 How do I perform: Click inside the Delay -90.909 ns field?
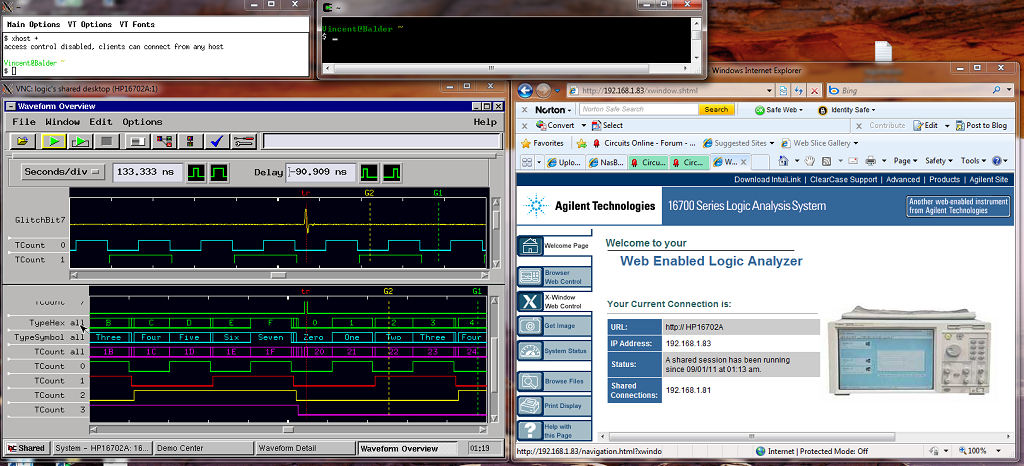[322, 172]
